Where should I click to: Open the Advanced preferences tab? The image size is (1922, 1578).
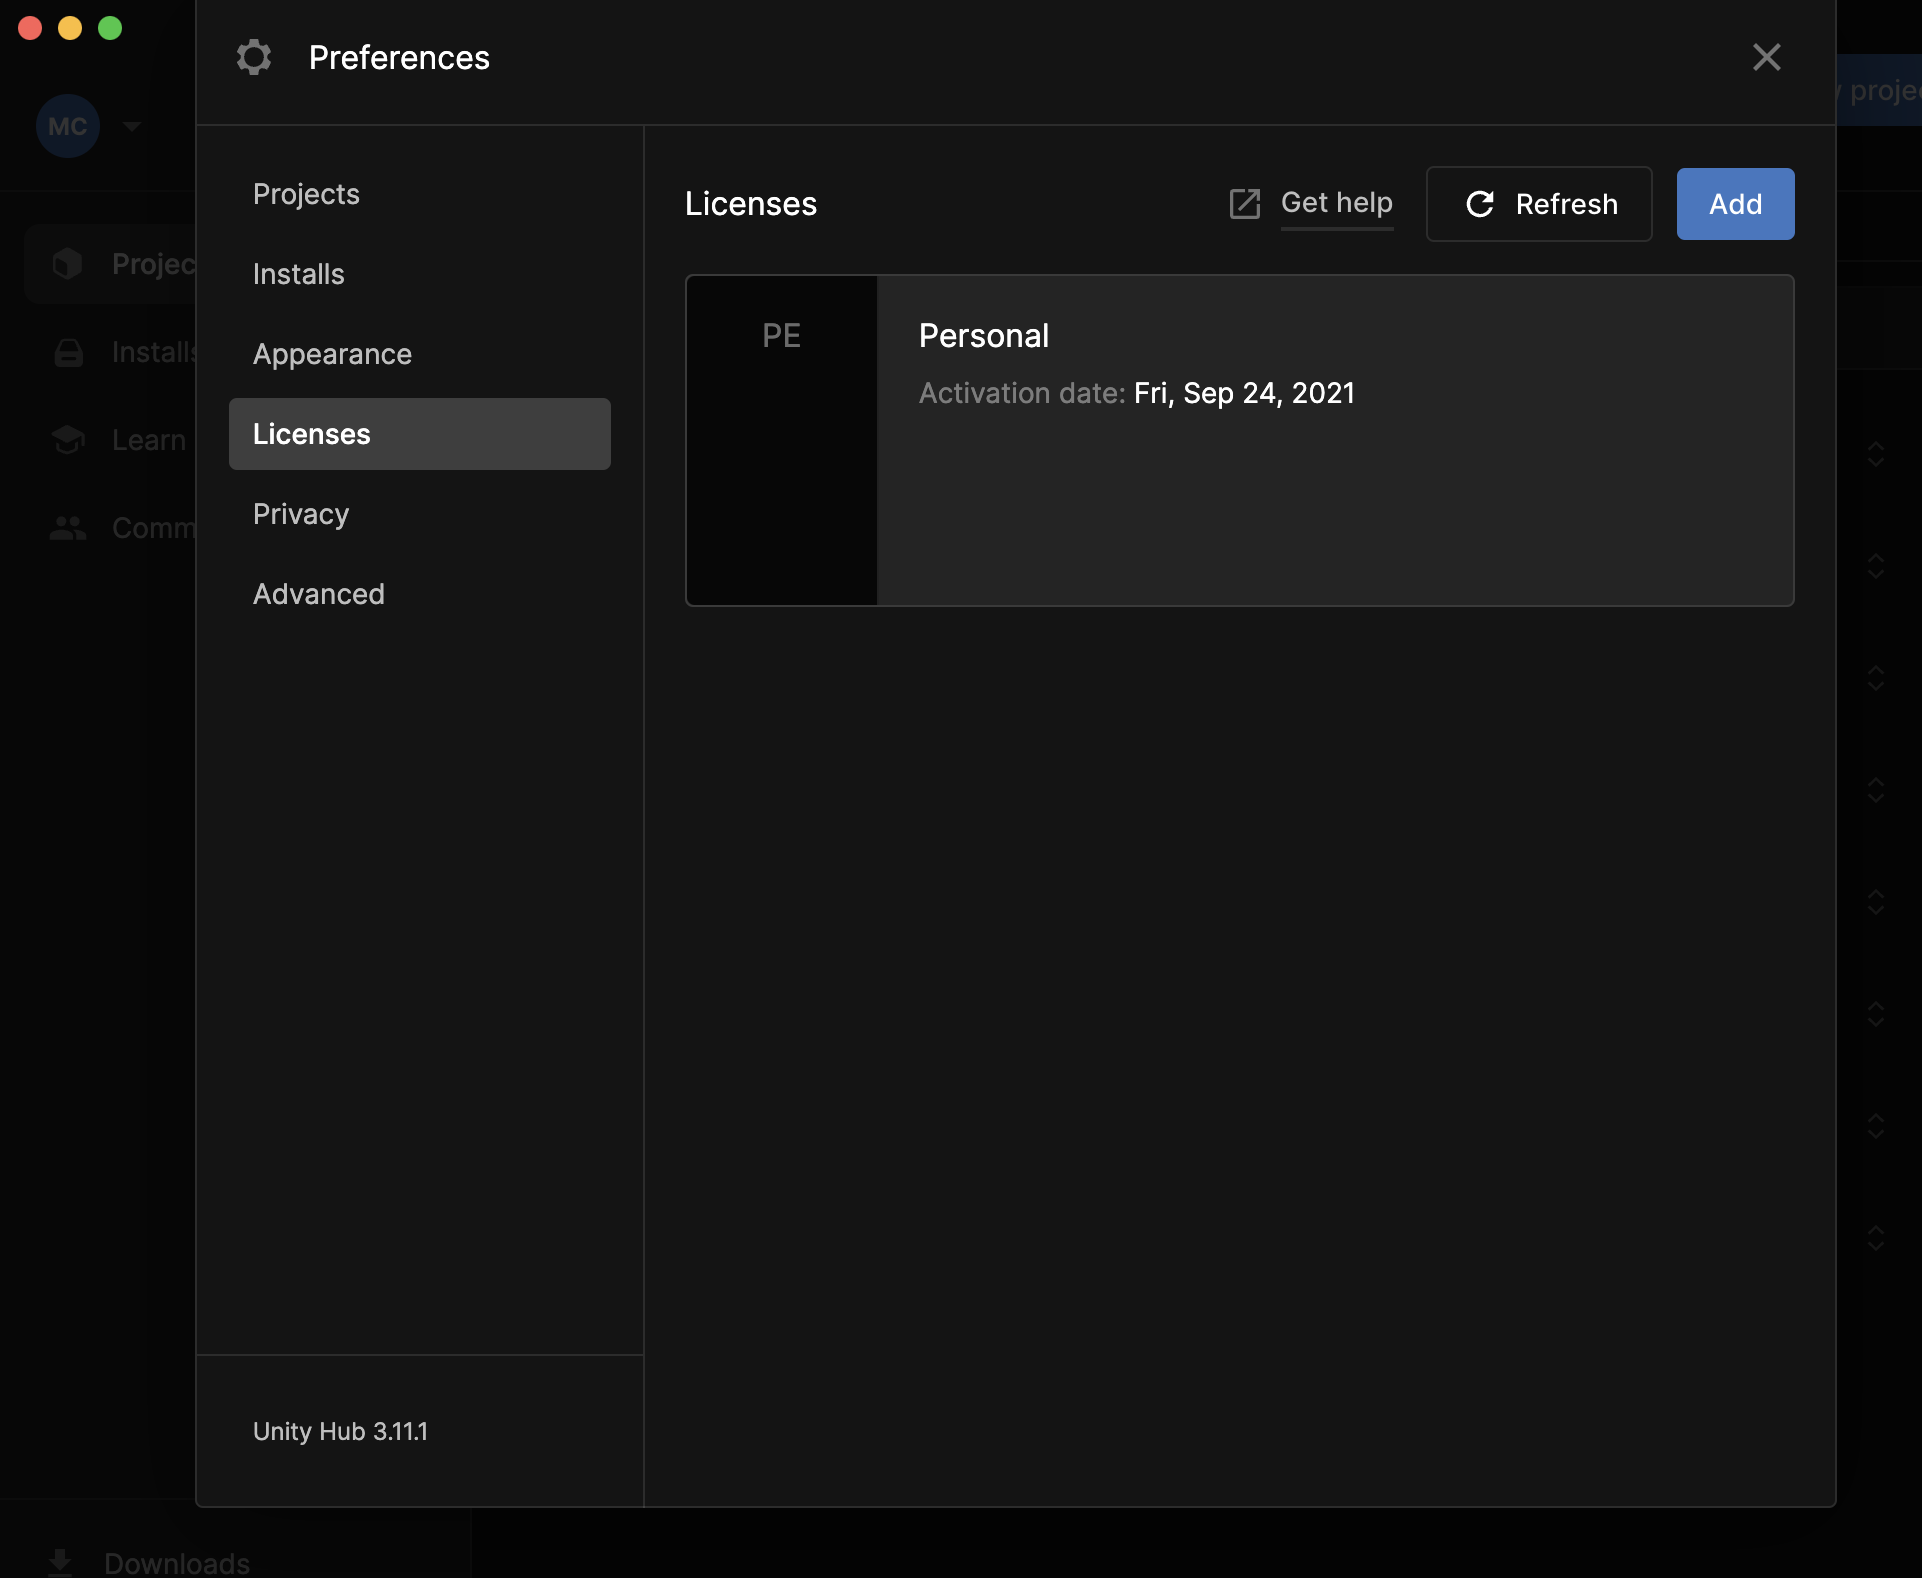[x=318, y=594]
